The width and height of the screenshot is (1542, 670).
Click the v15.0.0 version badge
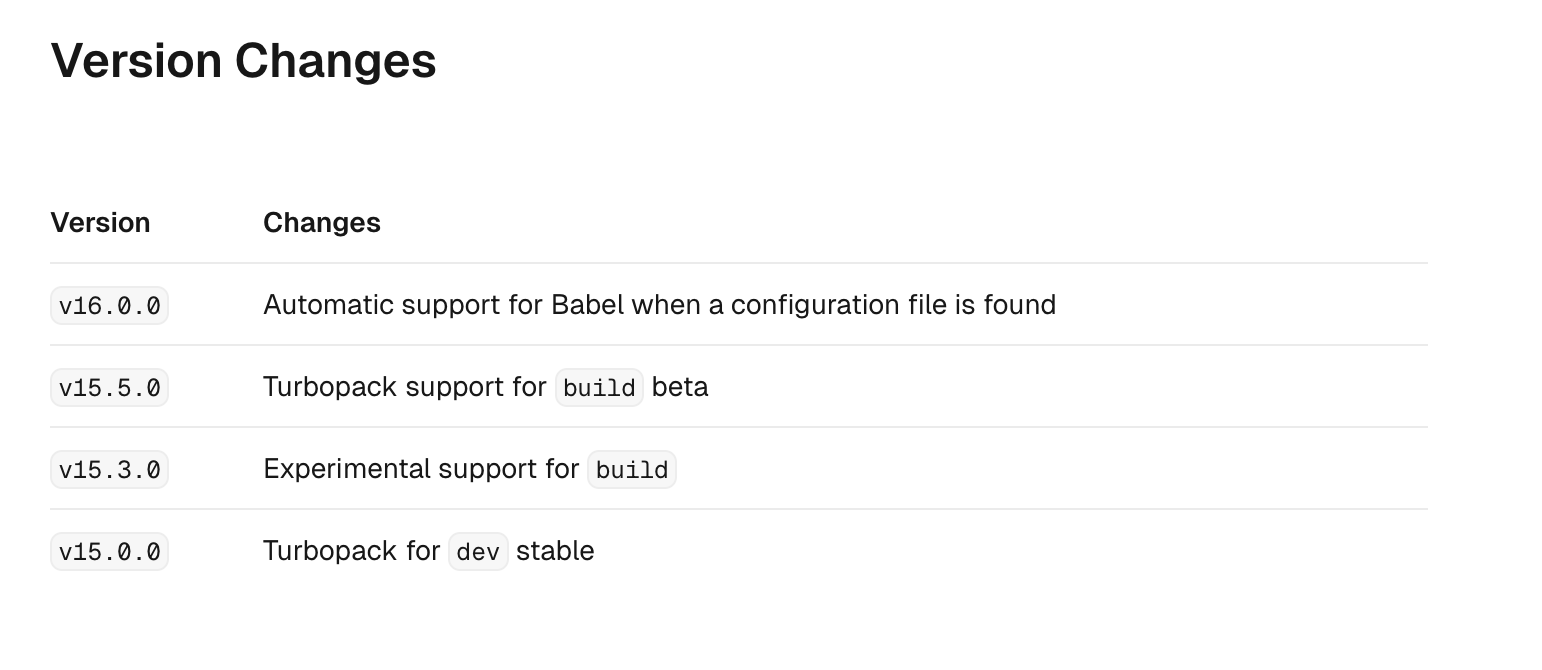[x=109, y=551]
